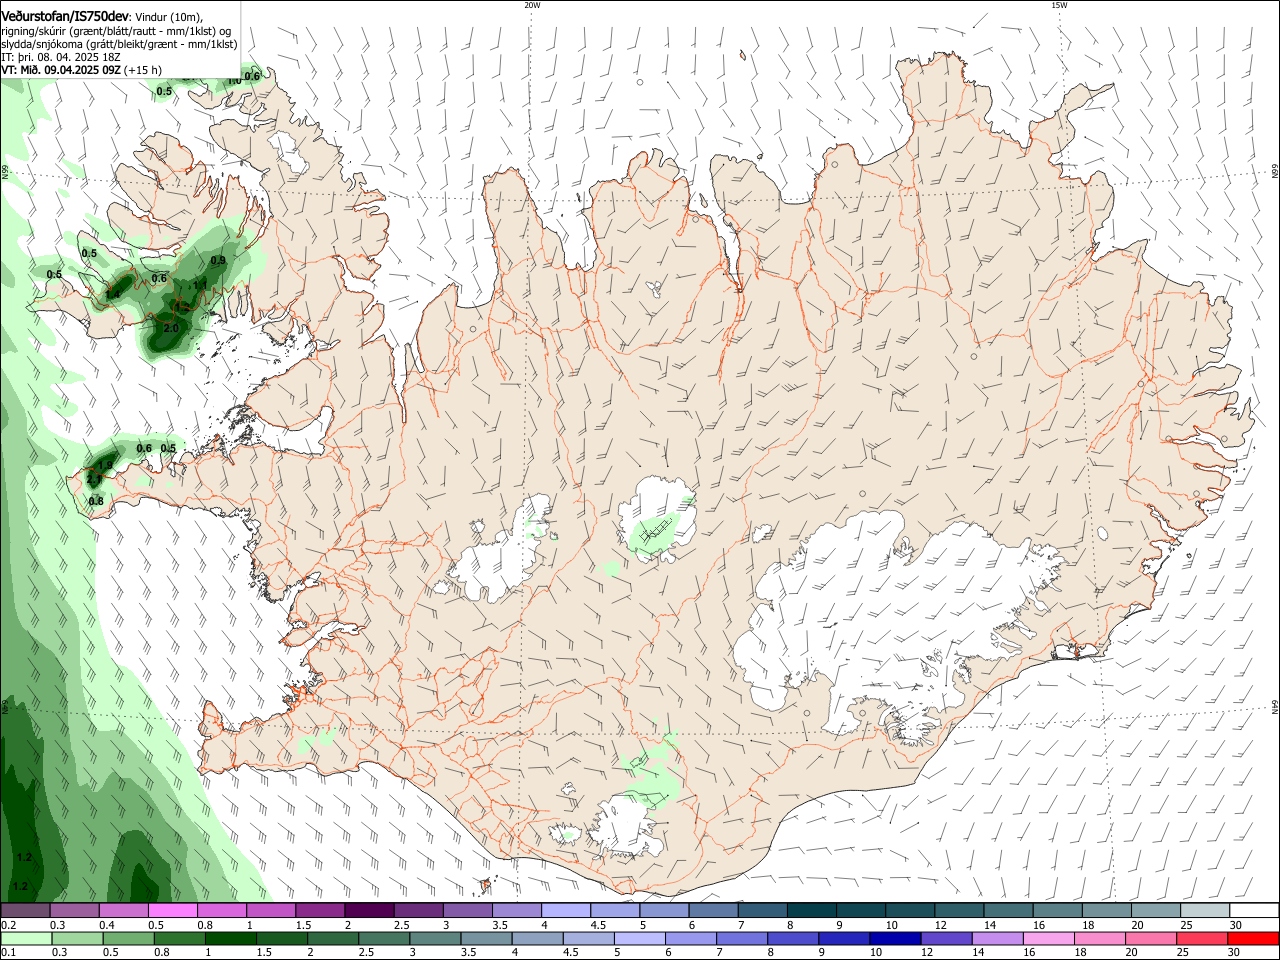Pick the bright pink 0.5–0.8 snow scale swatch
Viewport: 1280px width, 960px height.
173,911
